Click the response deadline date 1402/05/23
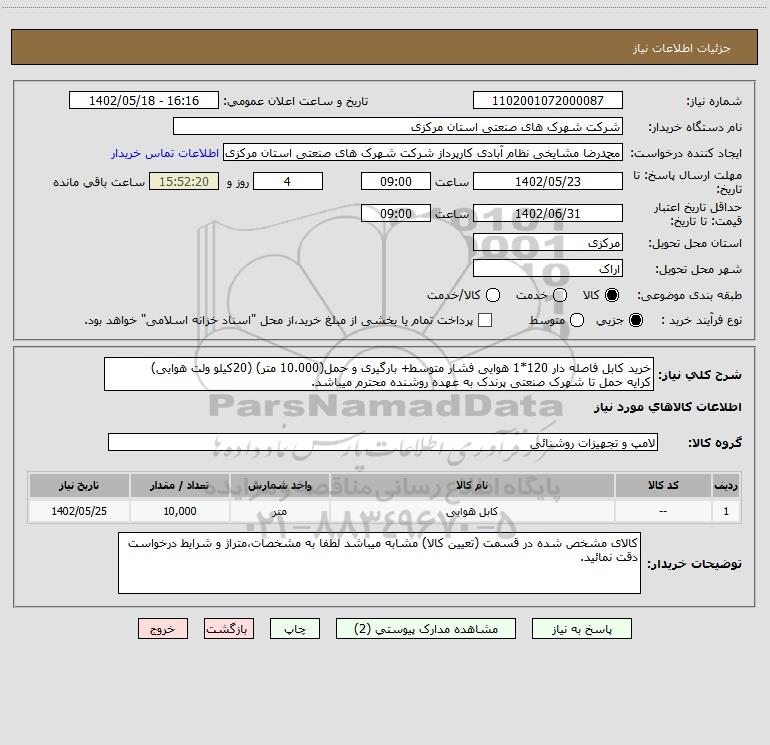The height and width of the screenshot is (745, 770). (548, 181)
